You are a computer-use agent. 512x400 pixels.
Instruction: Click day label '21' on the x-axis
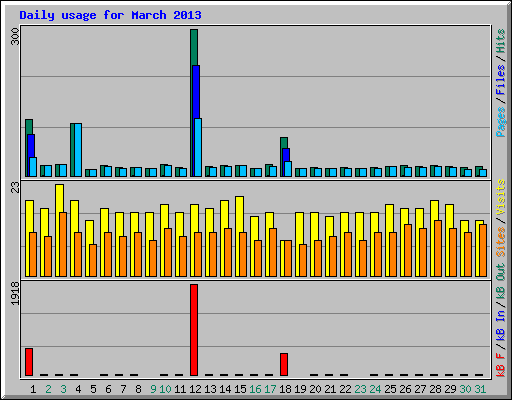[x=330, y=389]
